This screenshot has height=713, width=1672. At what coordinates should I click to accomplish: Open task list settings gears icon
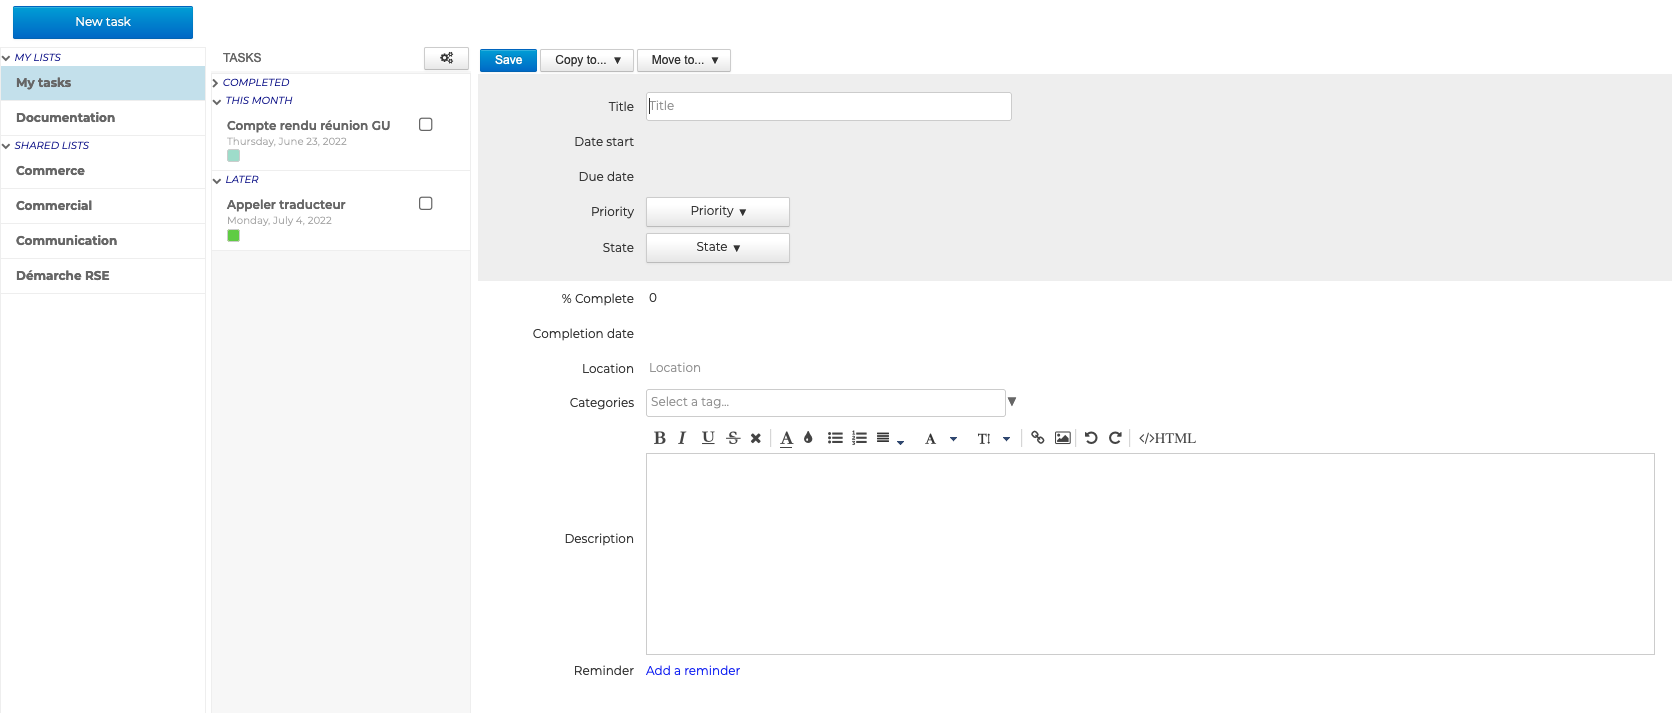click(x=446, y=58)
